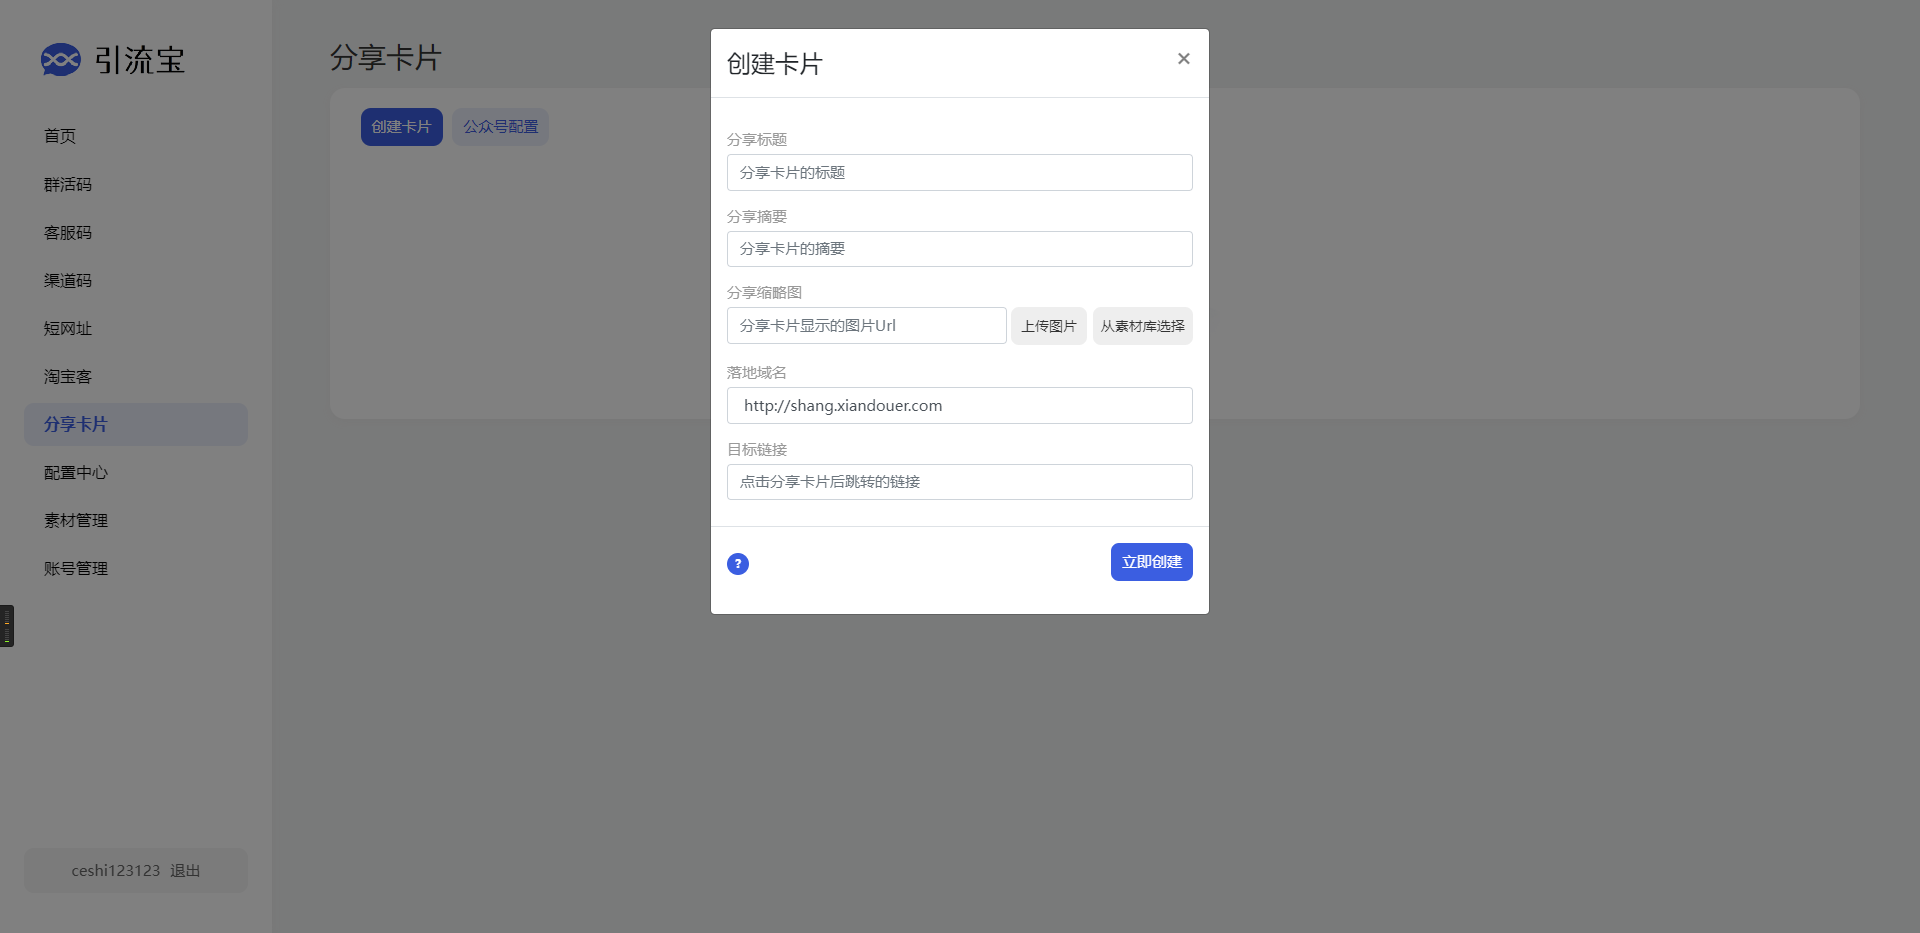This screenshot has width=1920, height=933.
Task: Select 渠道码 in the sidebar
Action: tap(136, 280)
